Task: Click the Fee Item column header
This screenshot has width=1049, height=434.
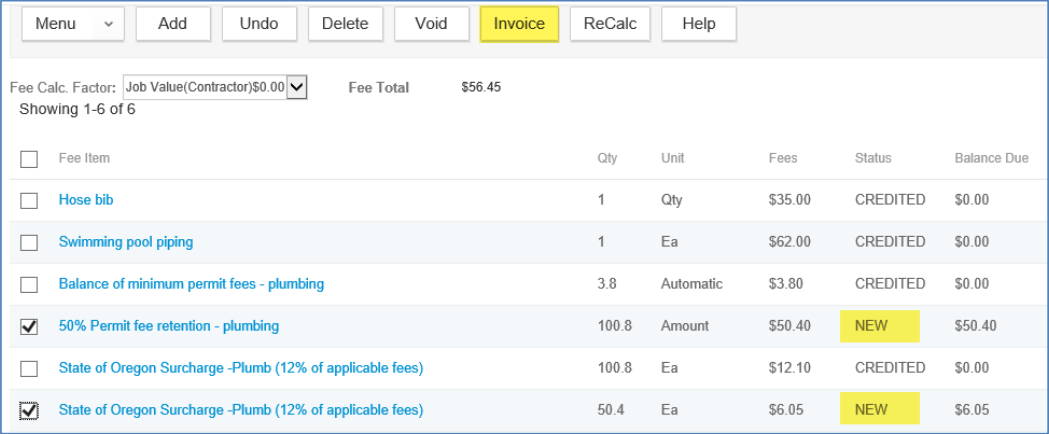Action: tap(84, 158)
